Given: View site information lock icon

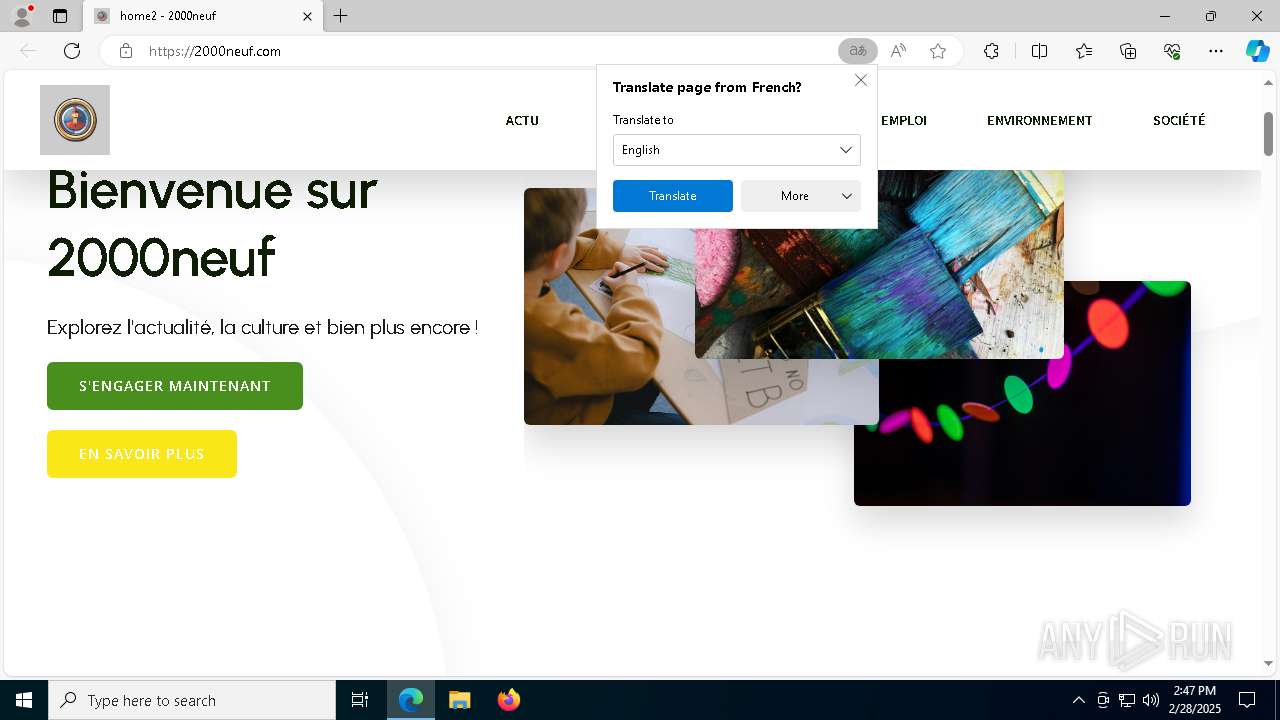Looking at the screenshot, I should pyautogui.click(x=125, y=51).
